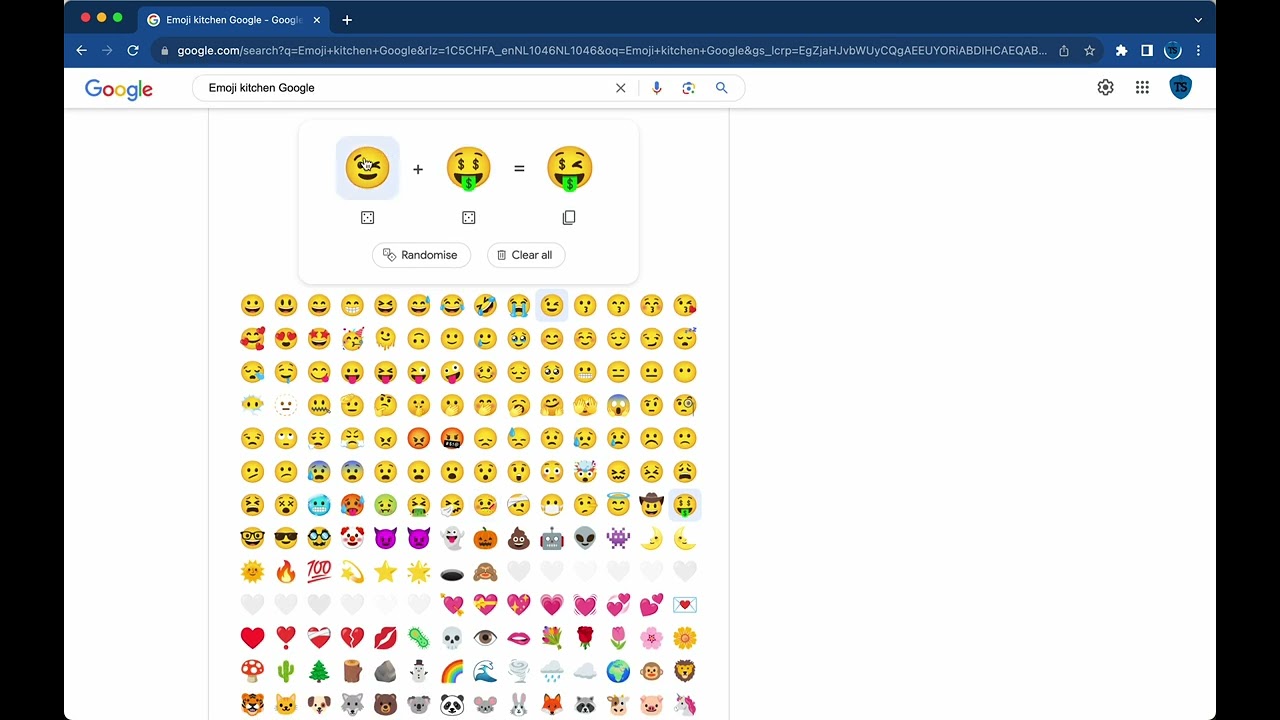The width and height of the screenshot is (1280, 720).
Task: Pick the grey alien emoji
Action: [x=585, y=538]
